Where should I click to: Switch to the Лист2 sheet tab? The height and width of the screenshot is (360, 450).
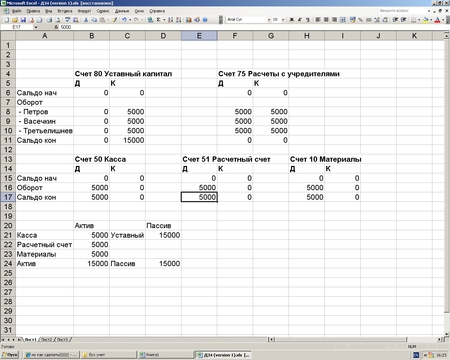coord(46,339)
